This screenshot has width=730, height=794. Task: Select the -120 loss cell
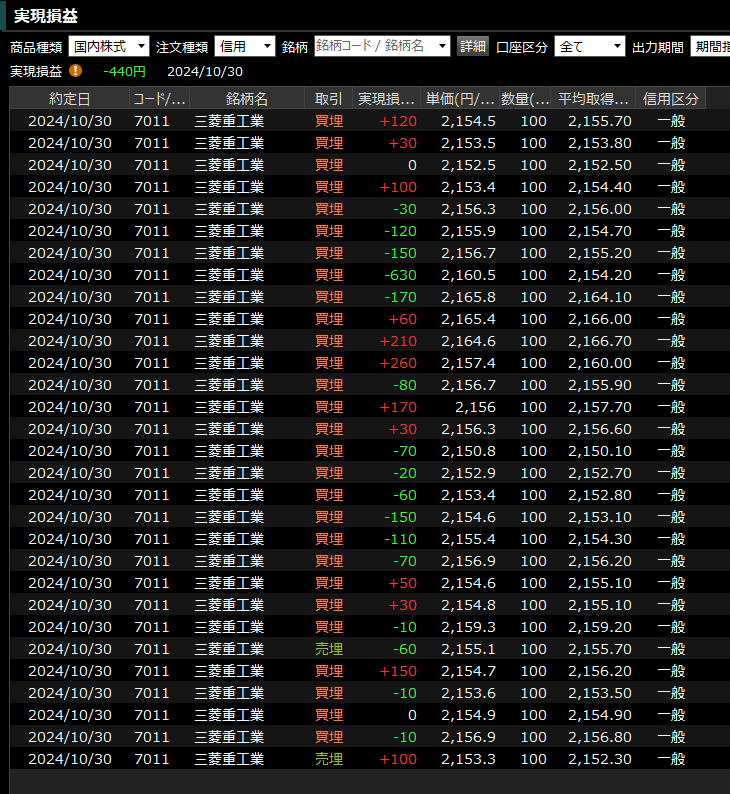click(x=400, y=231)
